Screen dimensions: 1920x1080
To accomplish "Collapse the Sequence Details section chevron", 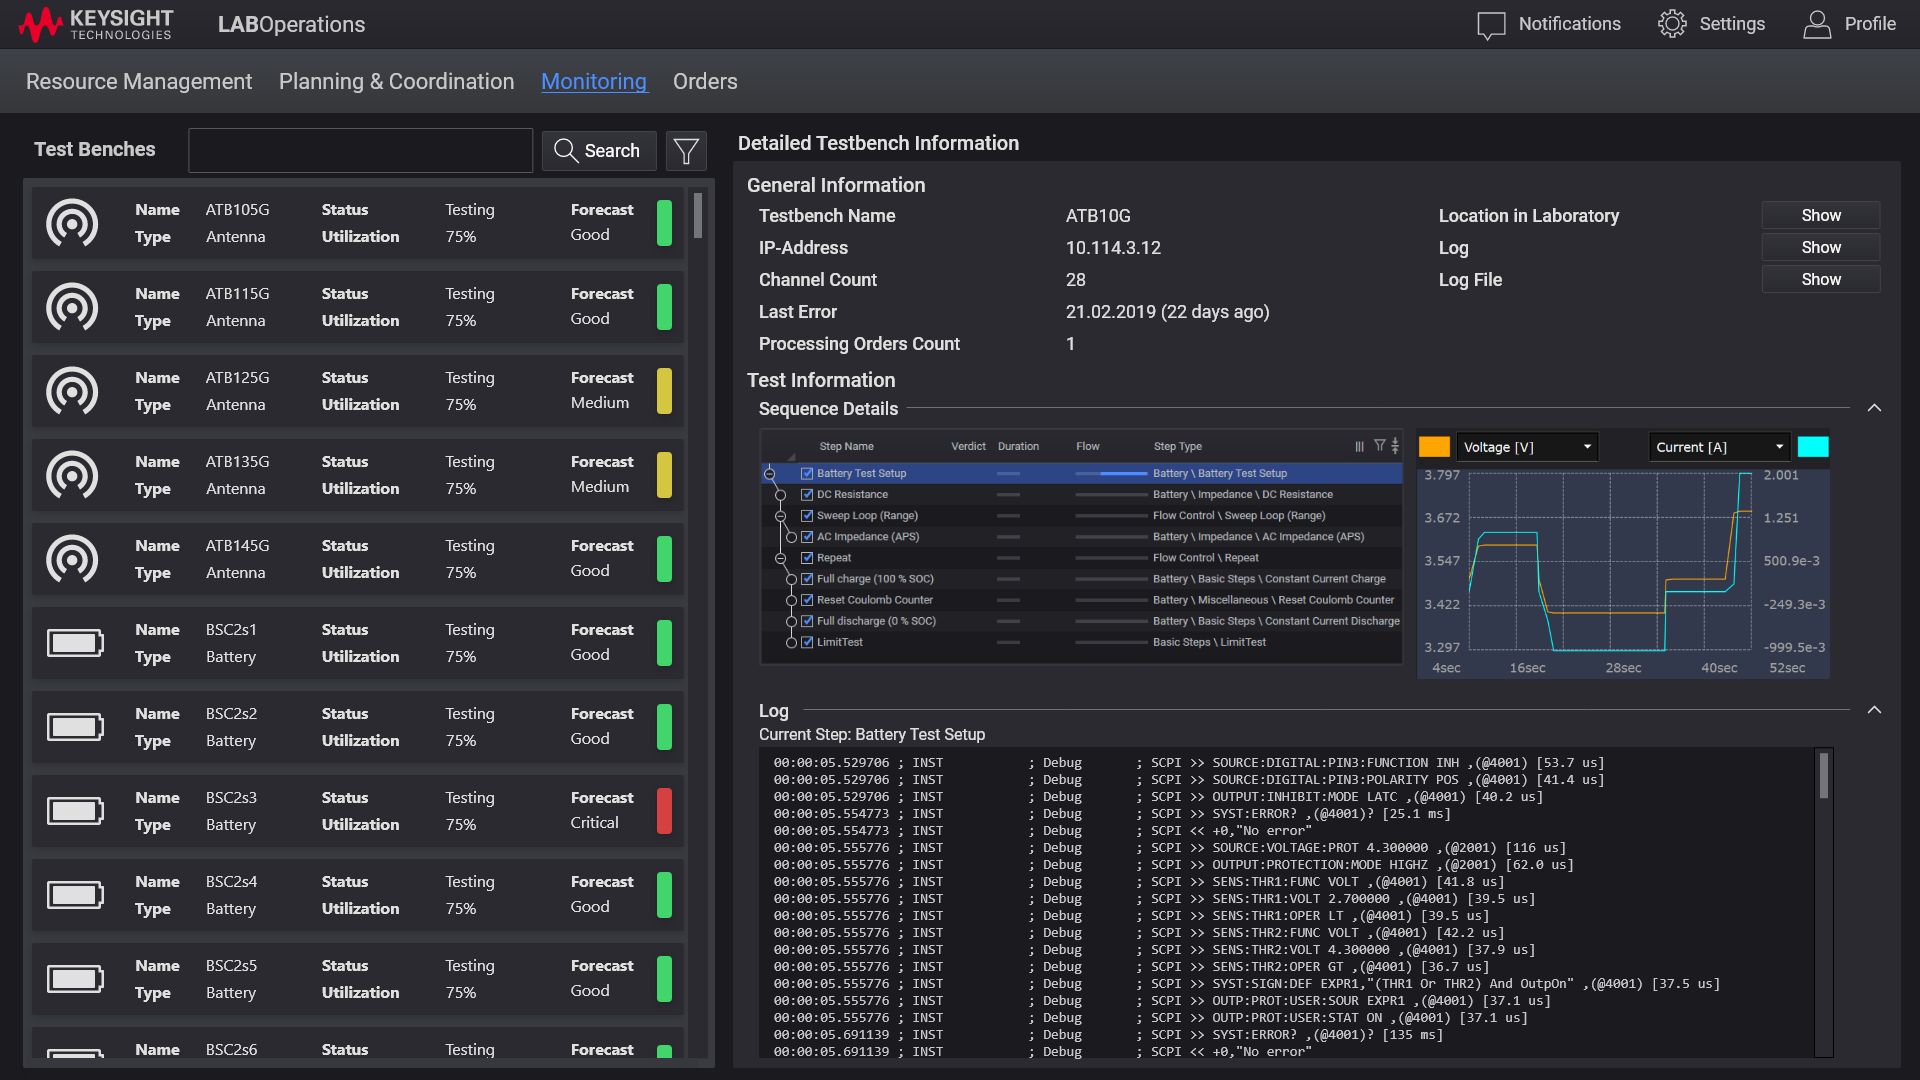I will [1874, 408].
